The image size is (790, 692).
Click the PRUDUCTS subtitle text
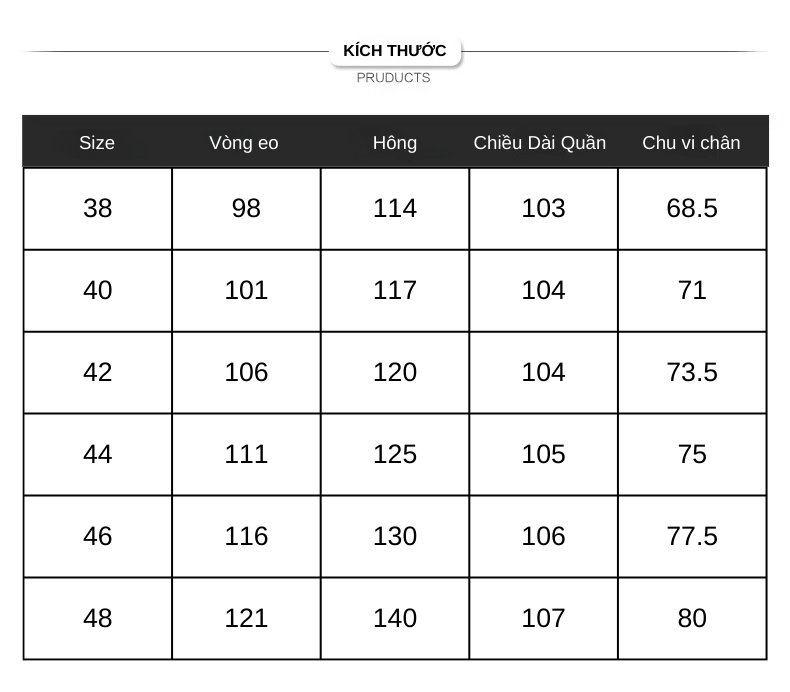click(x=393, y=78)
